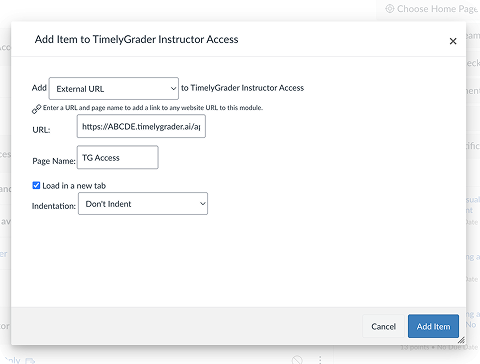Click the Choose Home Page target icon

click(x=390, y=9)
